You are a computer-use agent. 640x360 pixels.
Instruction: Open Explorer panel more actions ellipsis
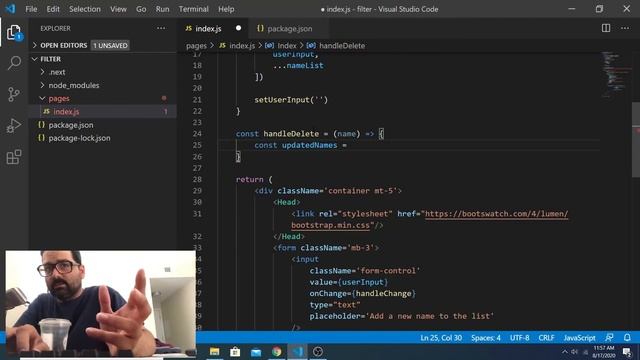click(161, 28)
